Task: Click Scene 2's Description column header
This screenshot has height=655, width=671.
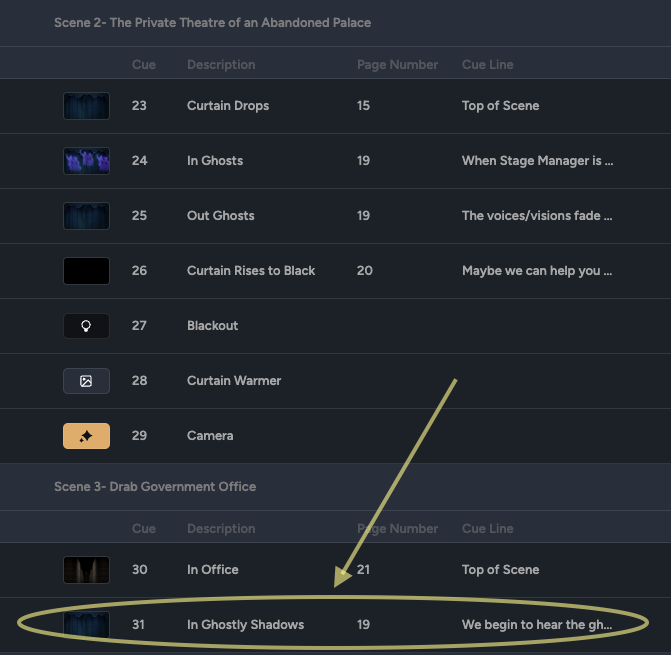Action: [221, 65]
